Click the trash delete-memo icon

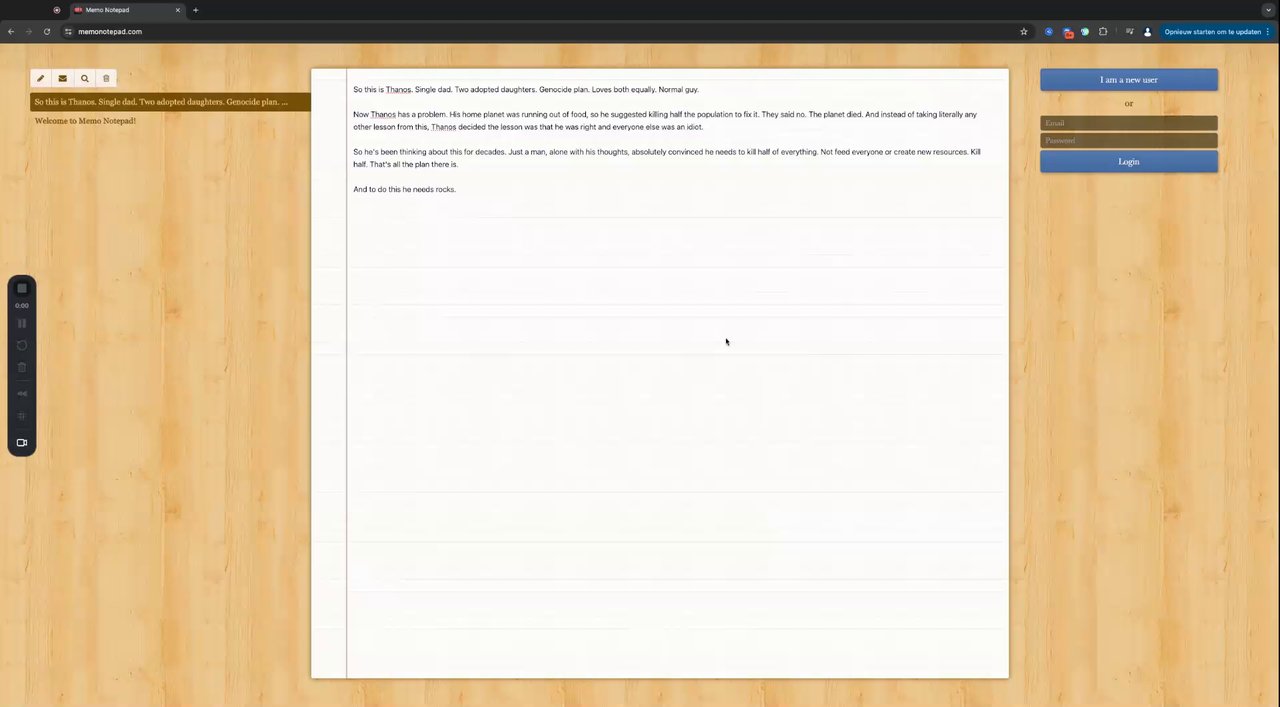(x=106, y=78)
